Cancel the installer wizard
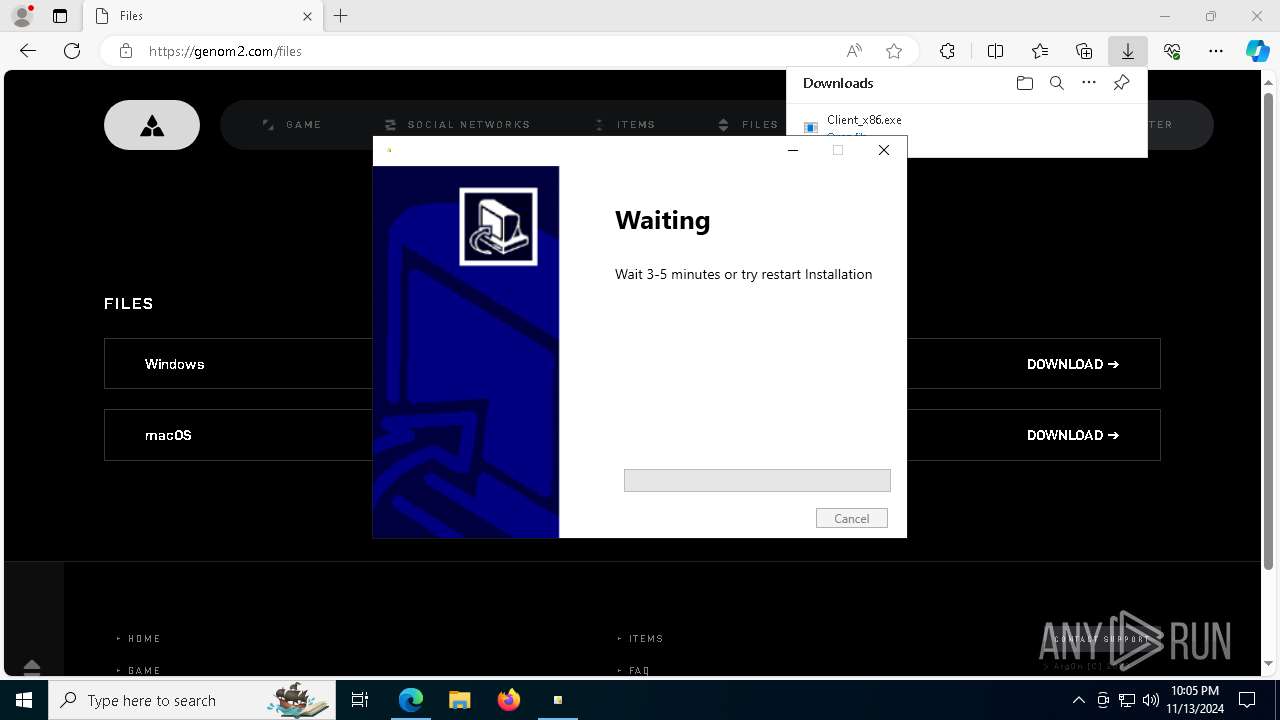Image resolution: width=1280 pixels, height=720 pixels. (852, 518)
